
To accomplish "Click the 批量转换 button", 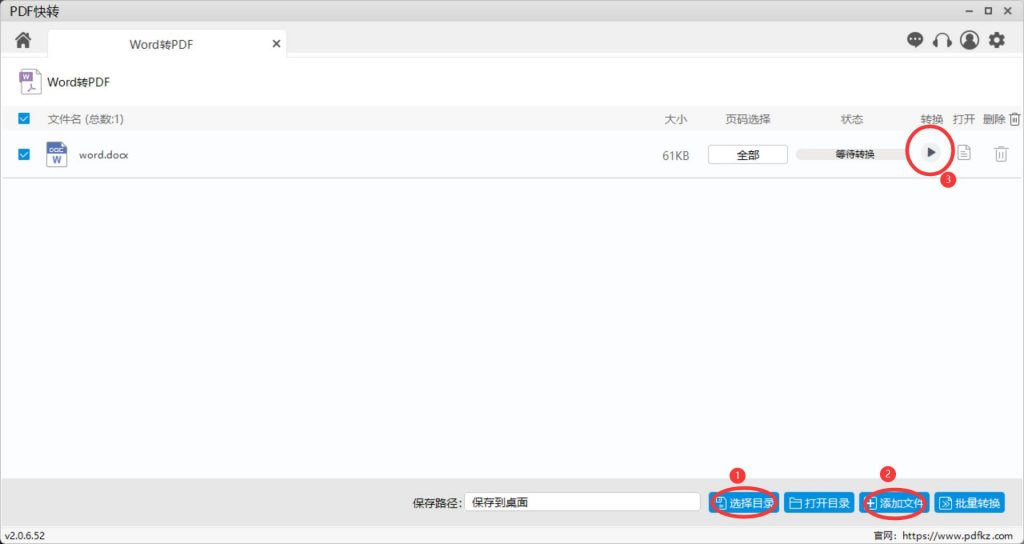I will pos(970,503).
